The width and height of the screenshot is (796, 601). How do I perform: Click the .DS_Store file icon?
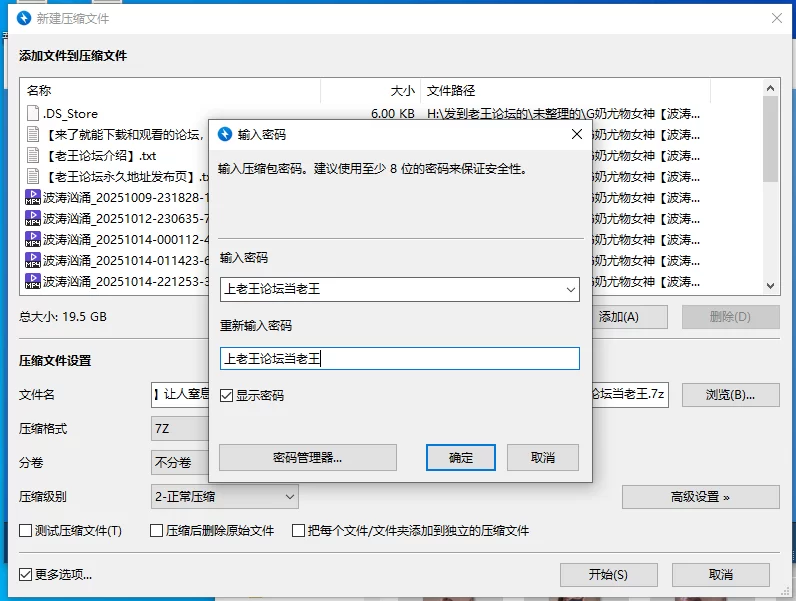pyautogui.click(x=32, y=113)
